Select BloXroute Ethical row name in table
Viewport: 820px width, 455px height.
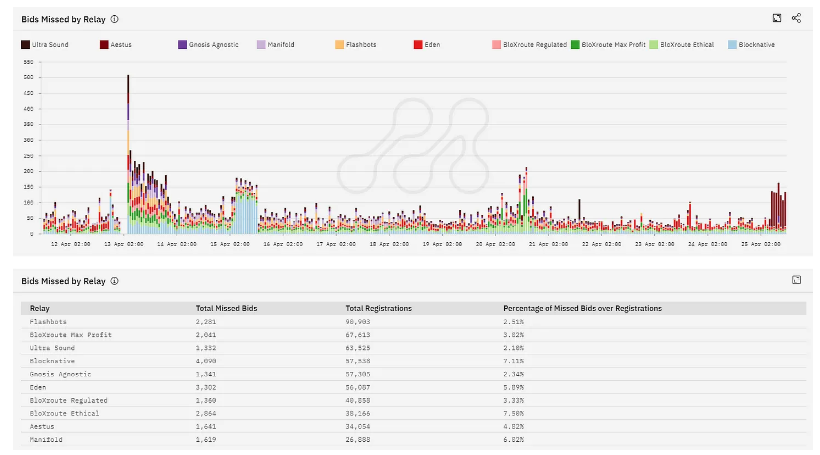(x=64, y=413)
